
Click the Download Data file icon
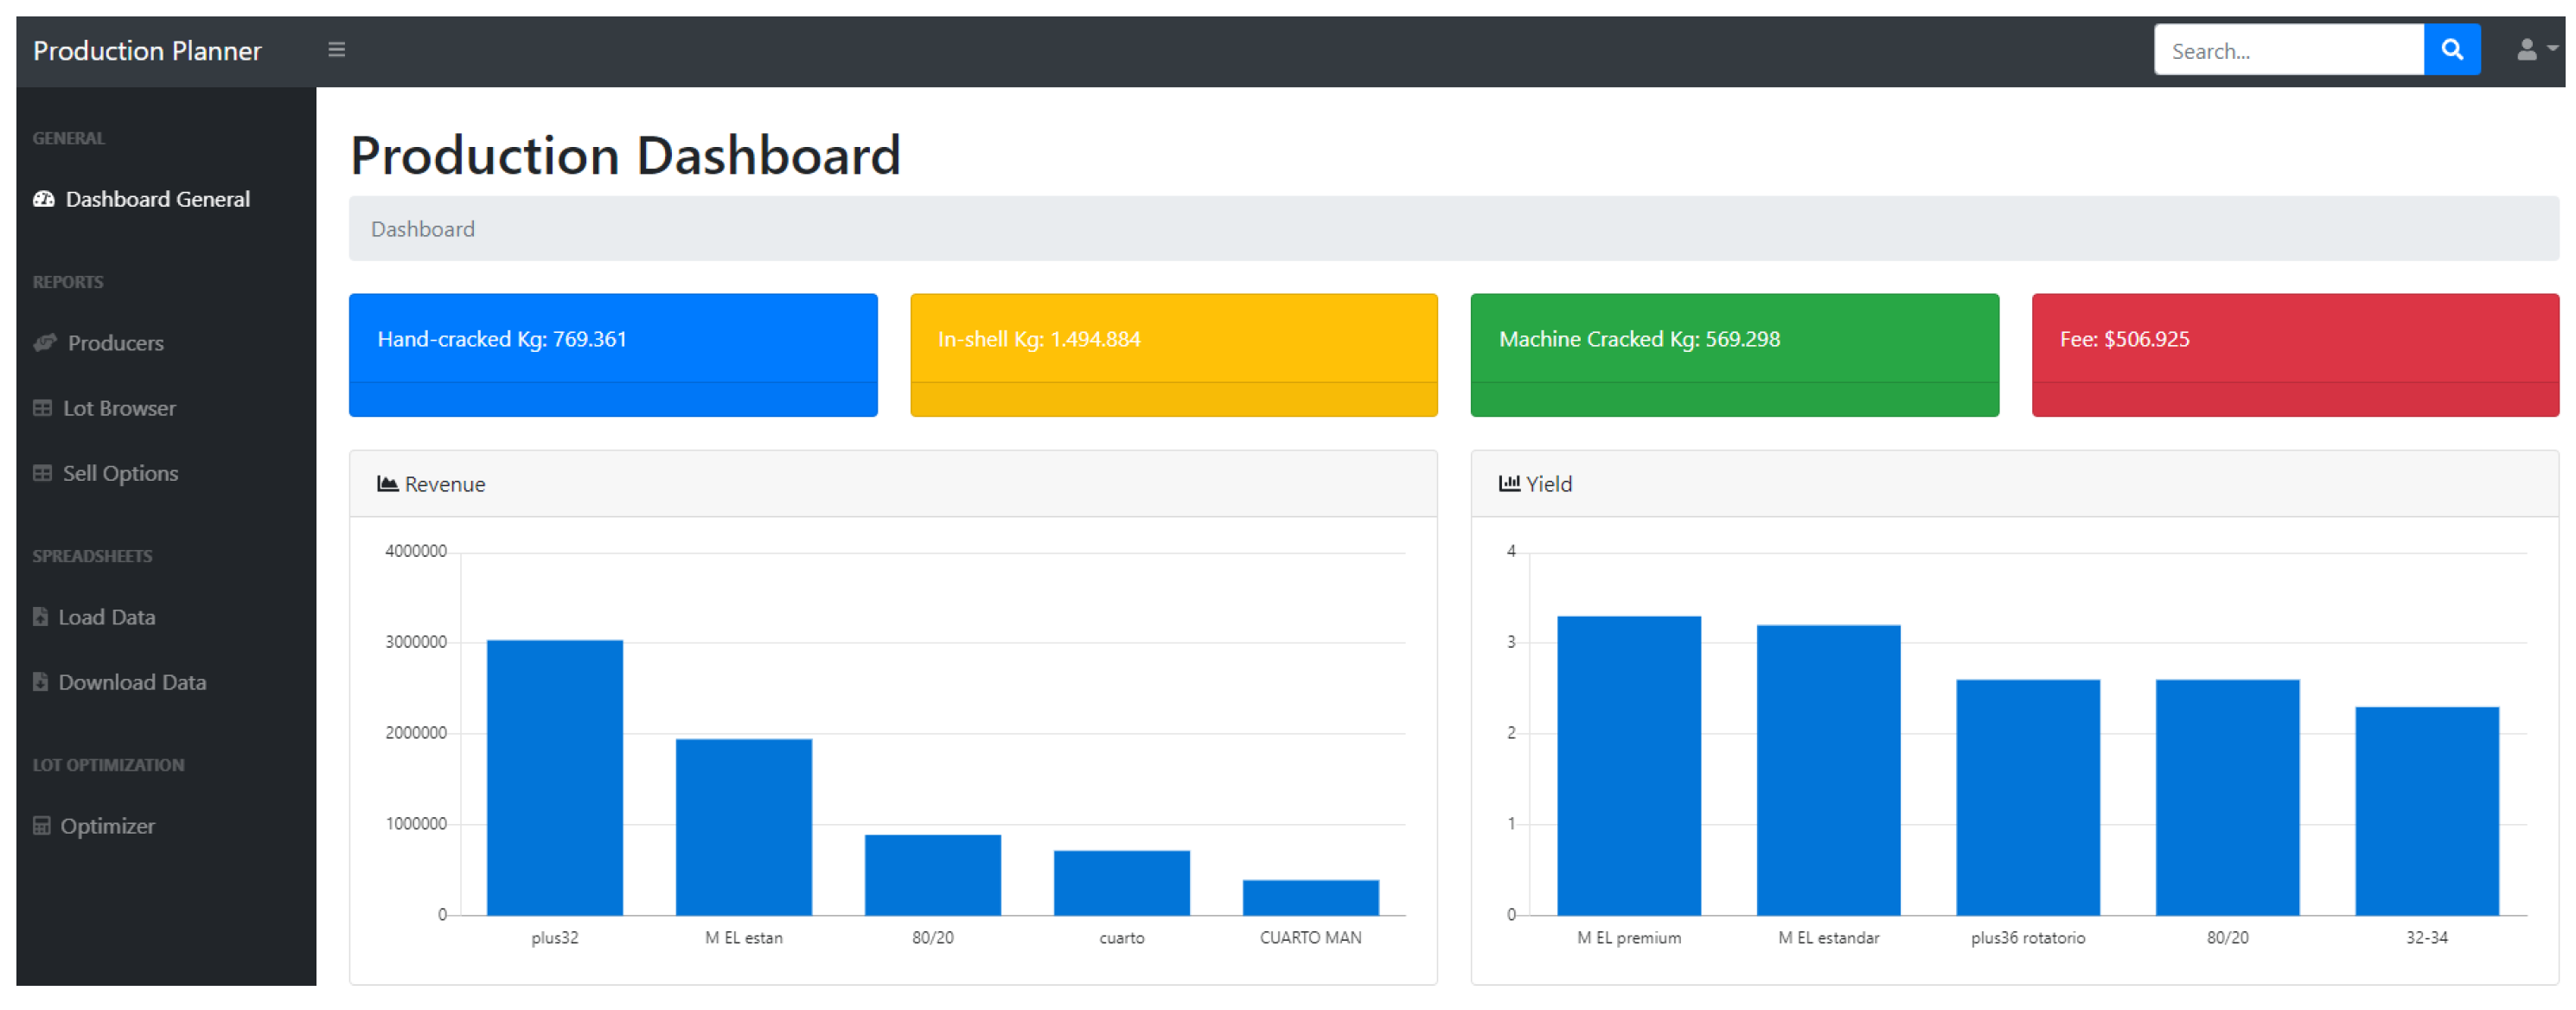40,682
